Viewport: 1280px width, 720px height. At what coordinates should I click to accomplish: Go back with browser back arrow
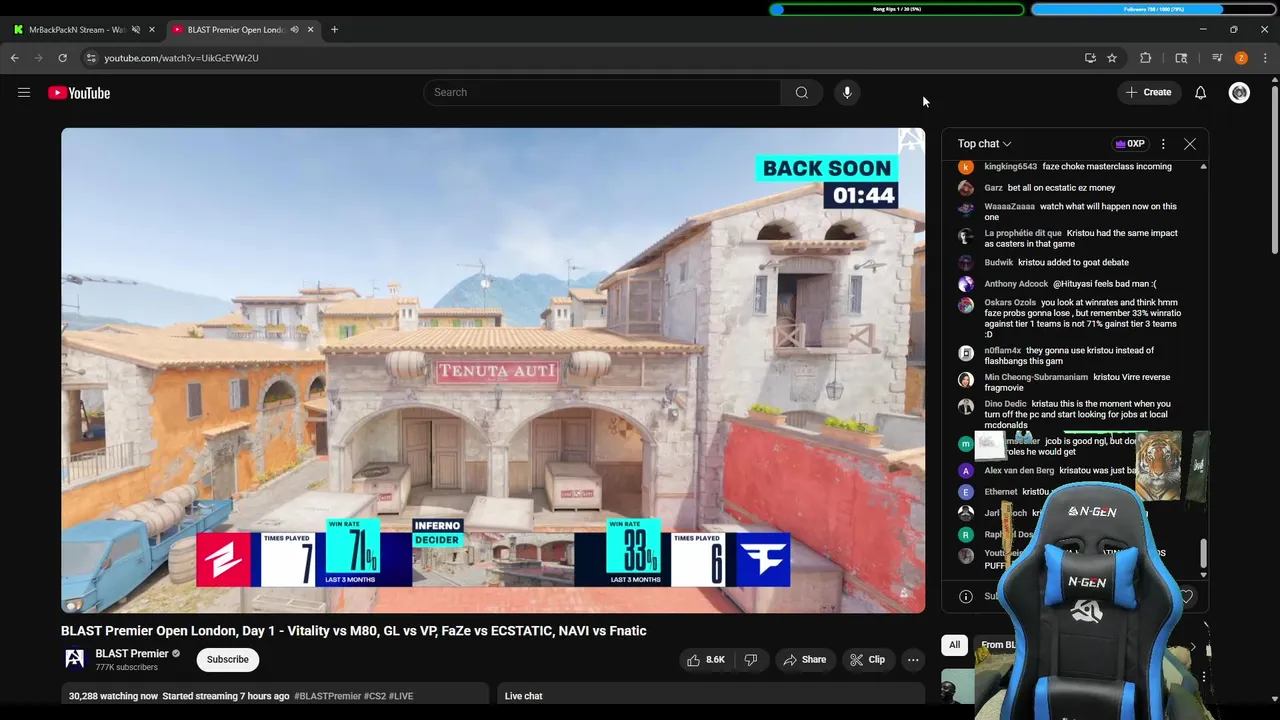pos(15,58)
